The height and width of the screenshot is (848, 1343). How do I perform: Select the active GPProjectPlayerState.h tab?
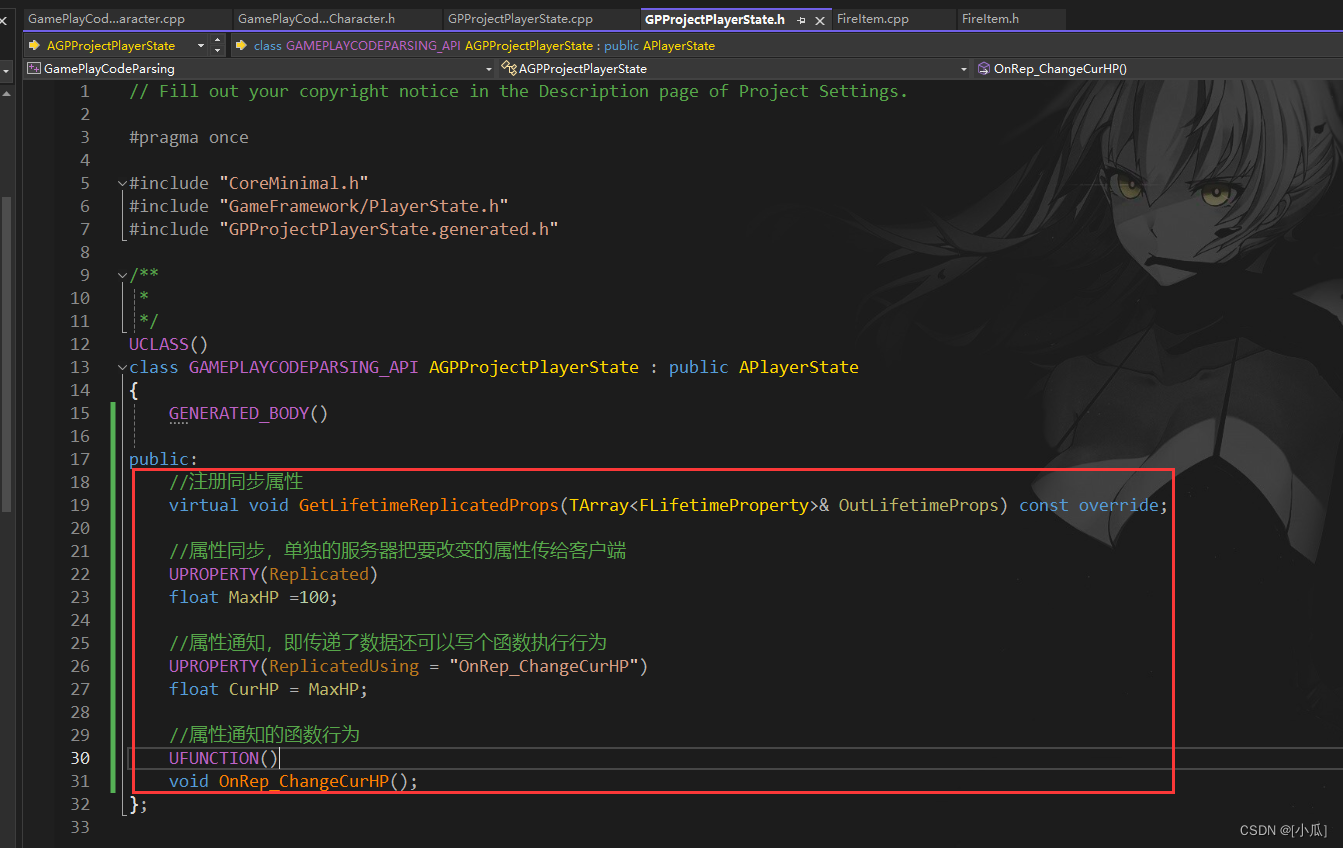715,19
